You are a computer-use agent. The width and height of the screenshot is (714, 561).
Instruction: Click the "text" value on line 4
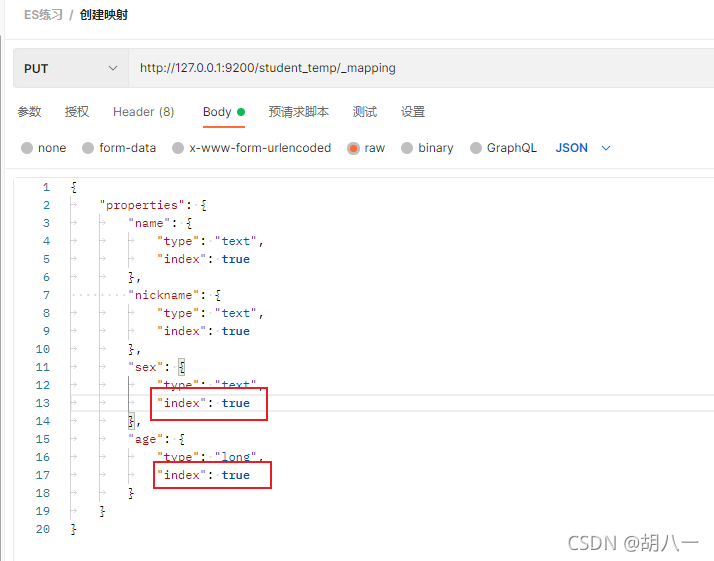pyautogui.click(x=236, y=241)
